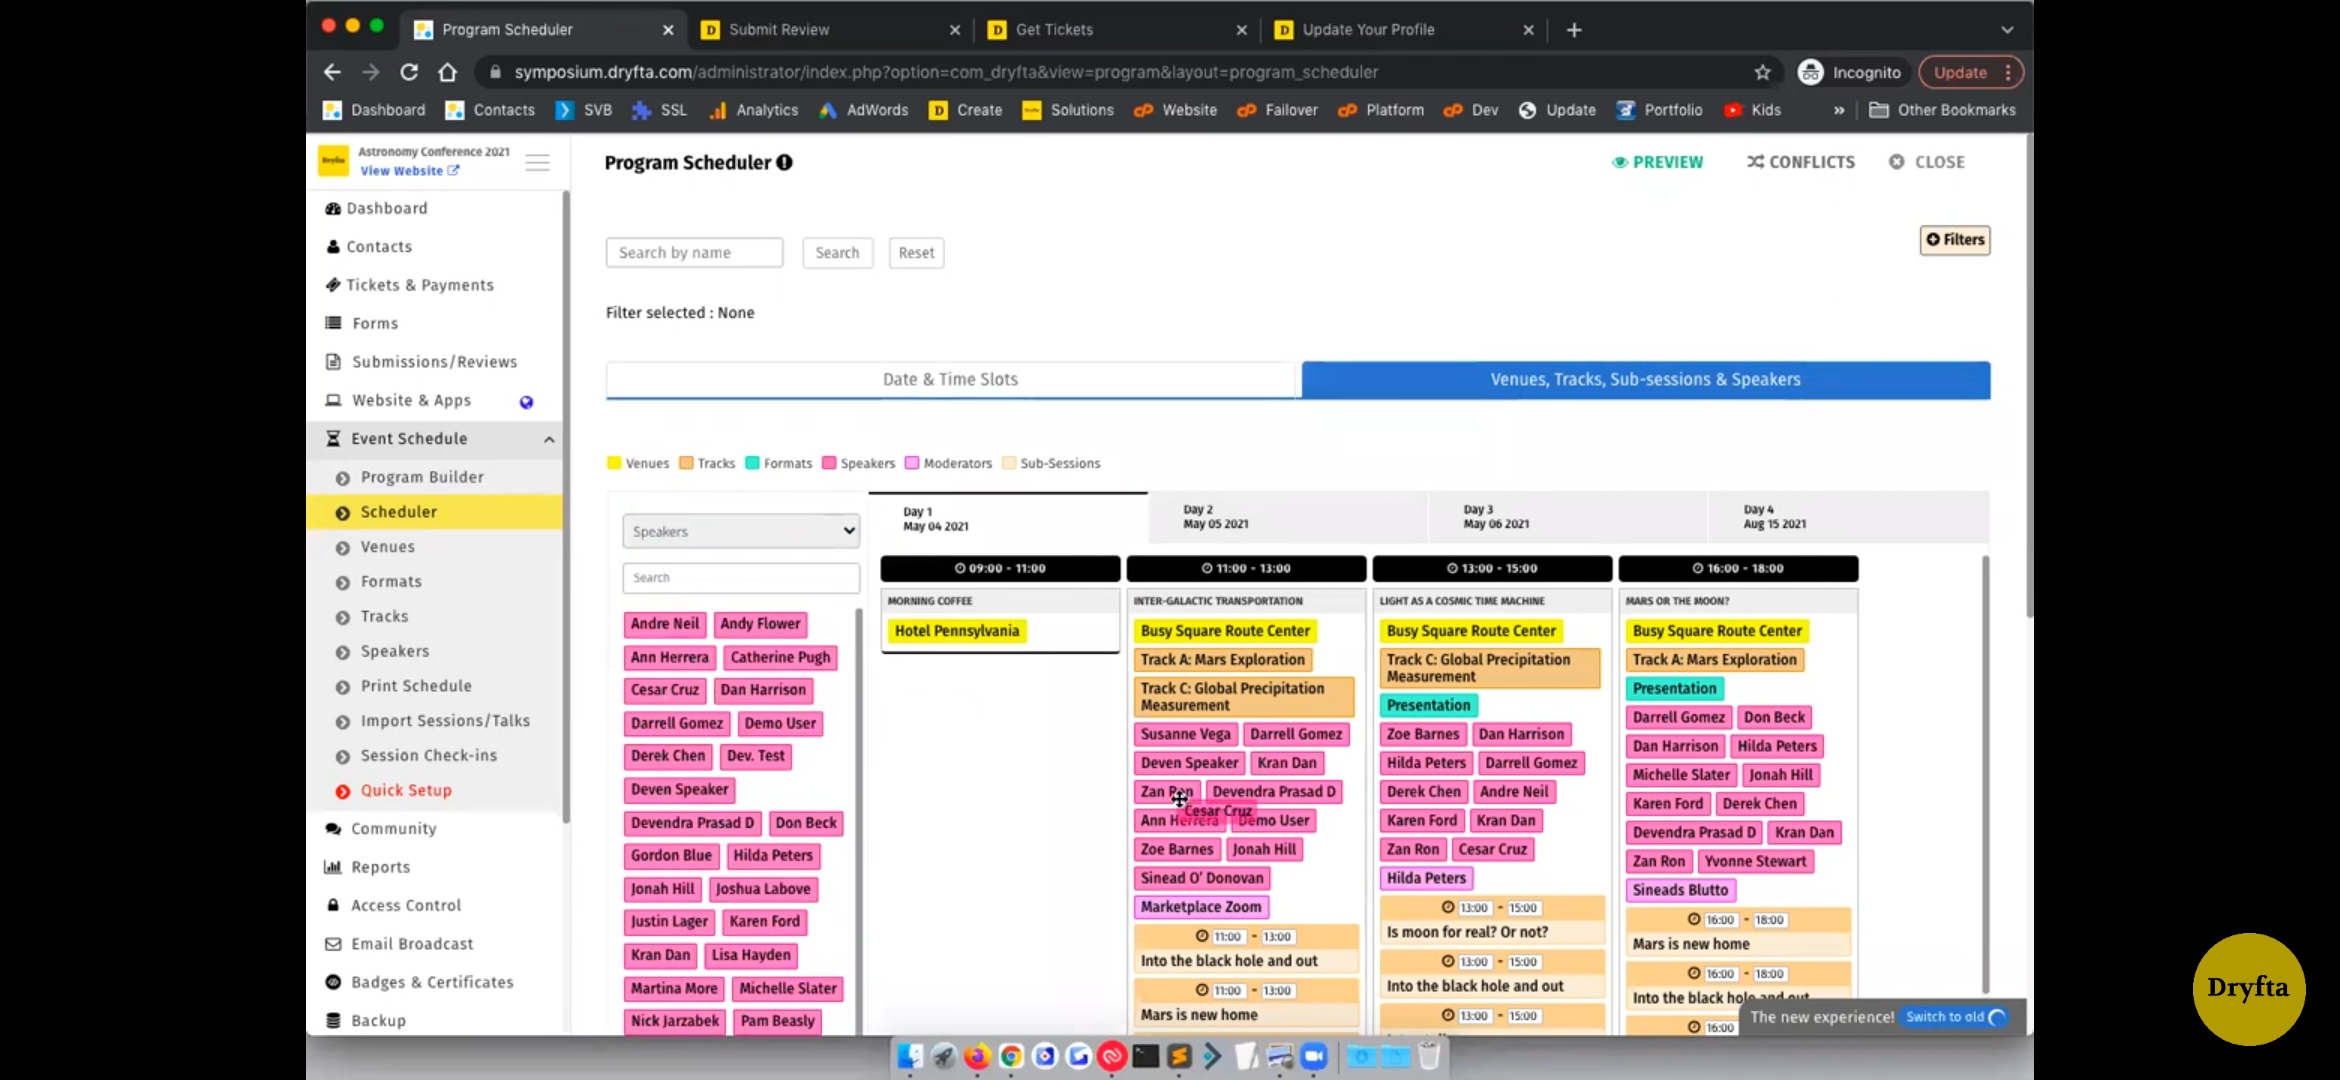Click the 09:00 - 11:00 time slot header
The height and width of the screenshot is (1080, 2340).
pyautogui.click(x=1000, y=568)
